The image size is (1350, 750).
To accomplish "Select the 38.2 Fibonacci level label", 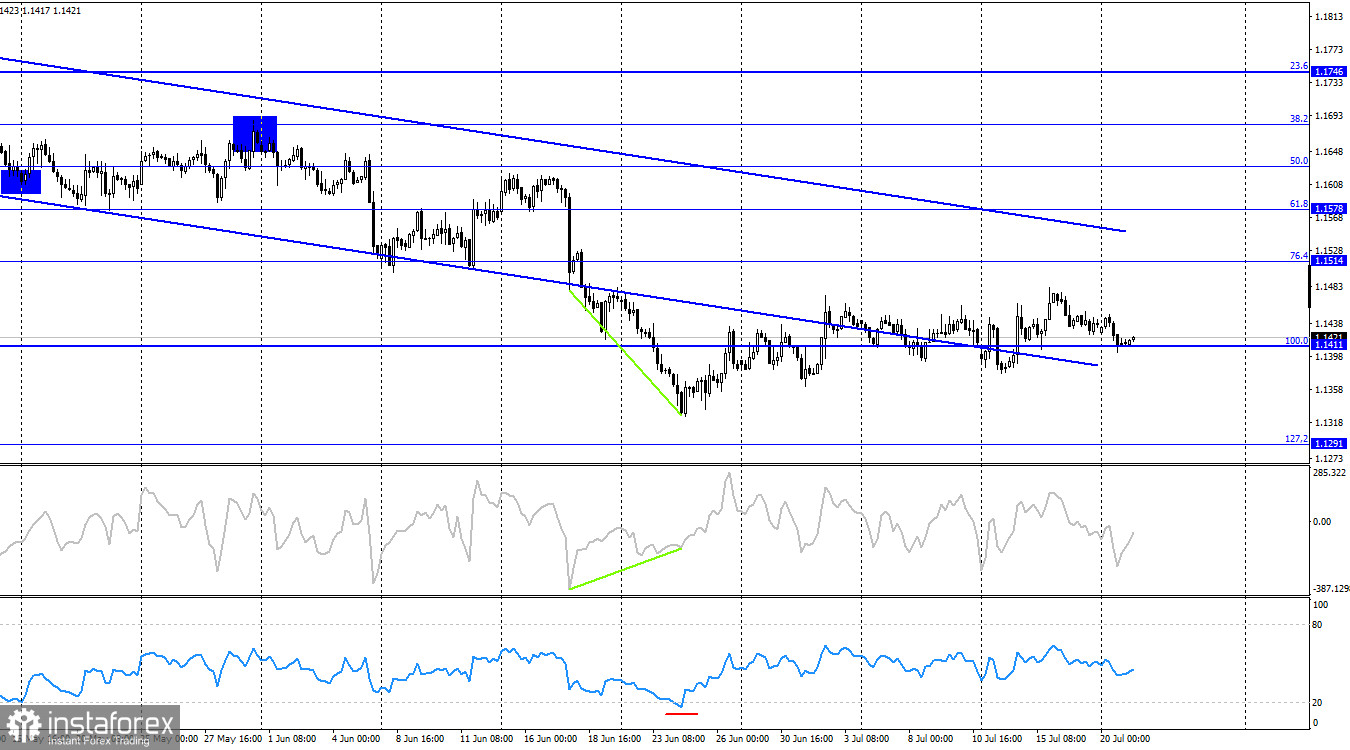I will click(x=1298, y=119).
